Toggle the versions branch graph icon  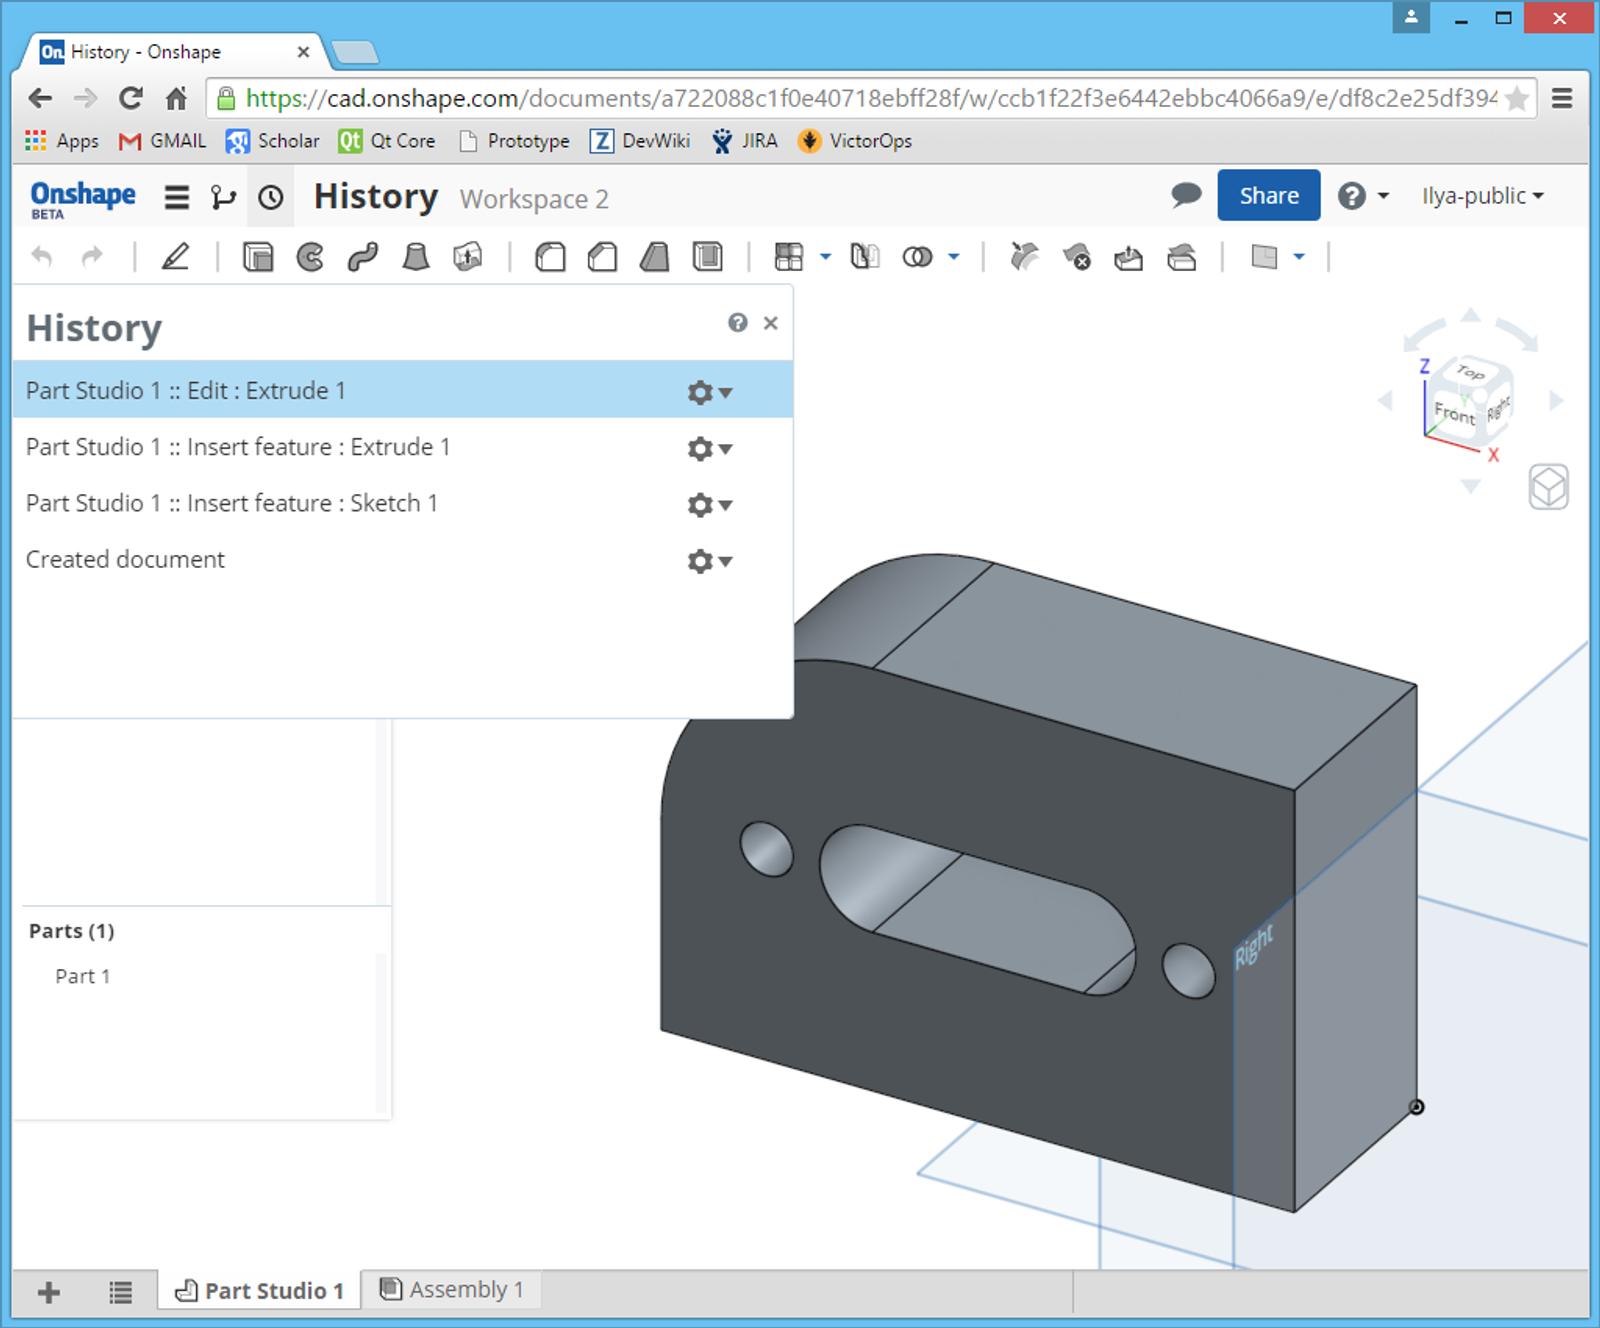pyautogui.click(x=223, y=198)
